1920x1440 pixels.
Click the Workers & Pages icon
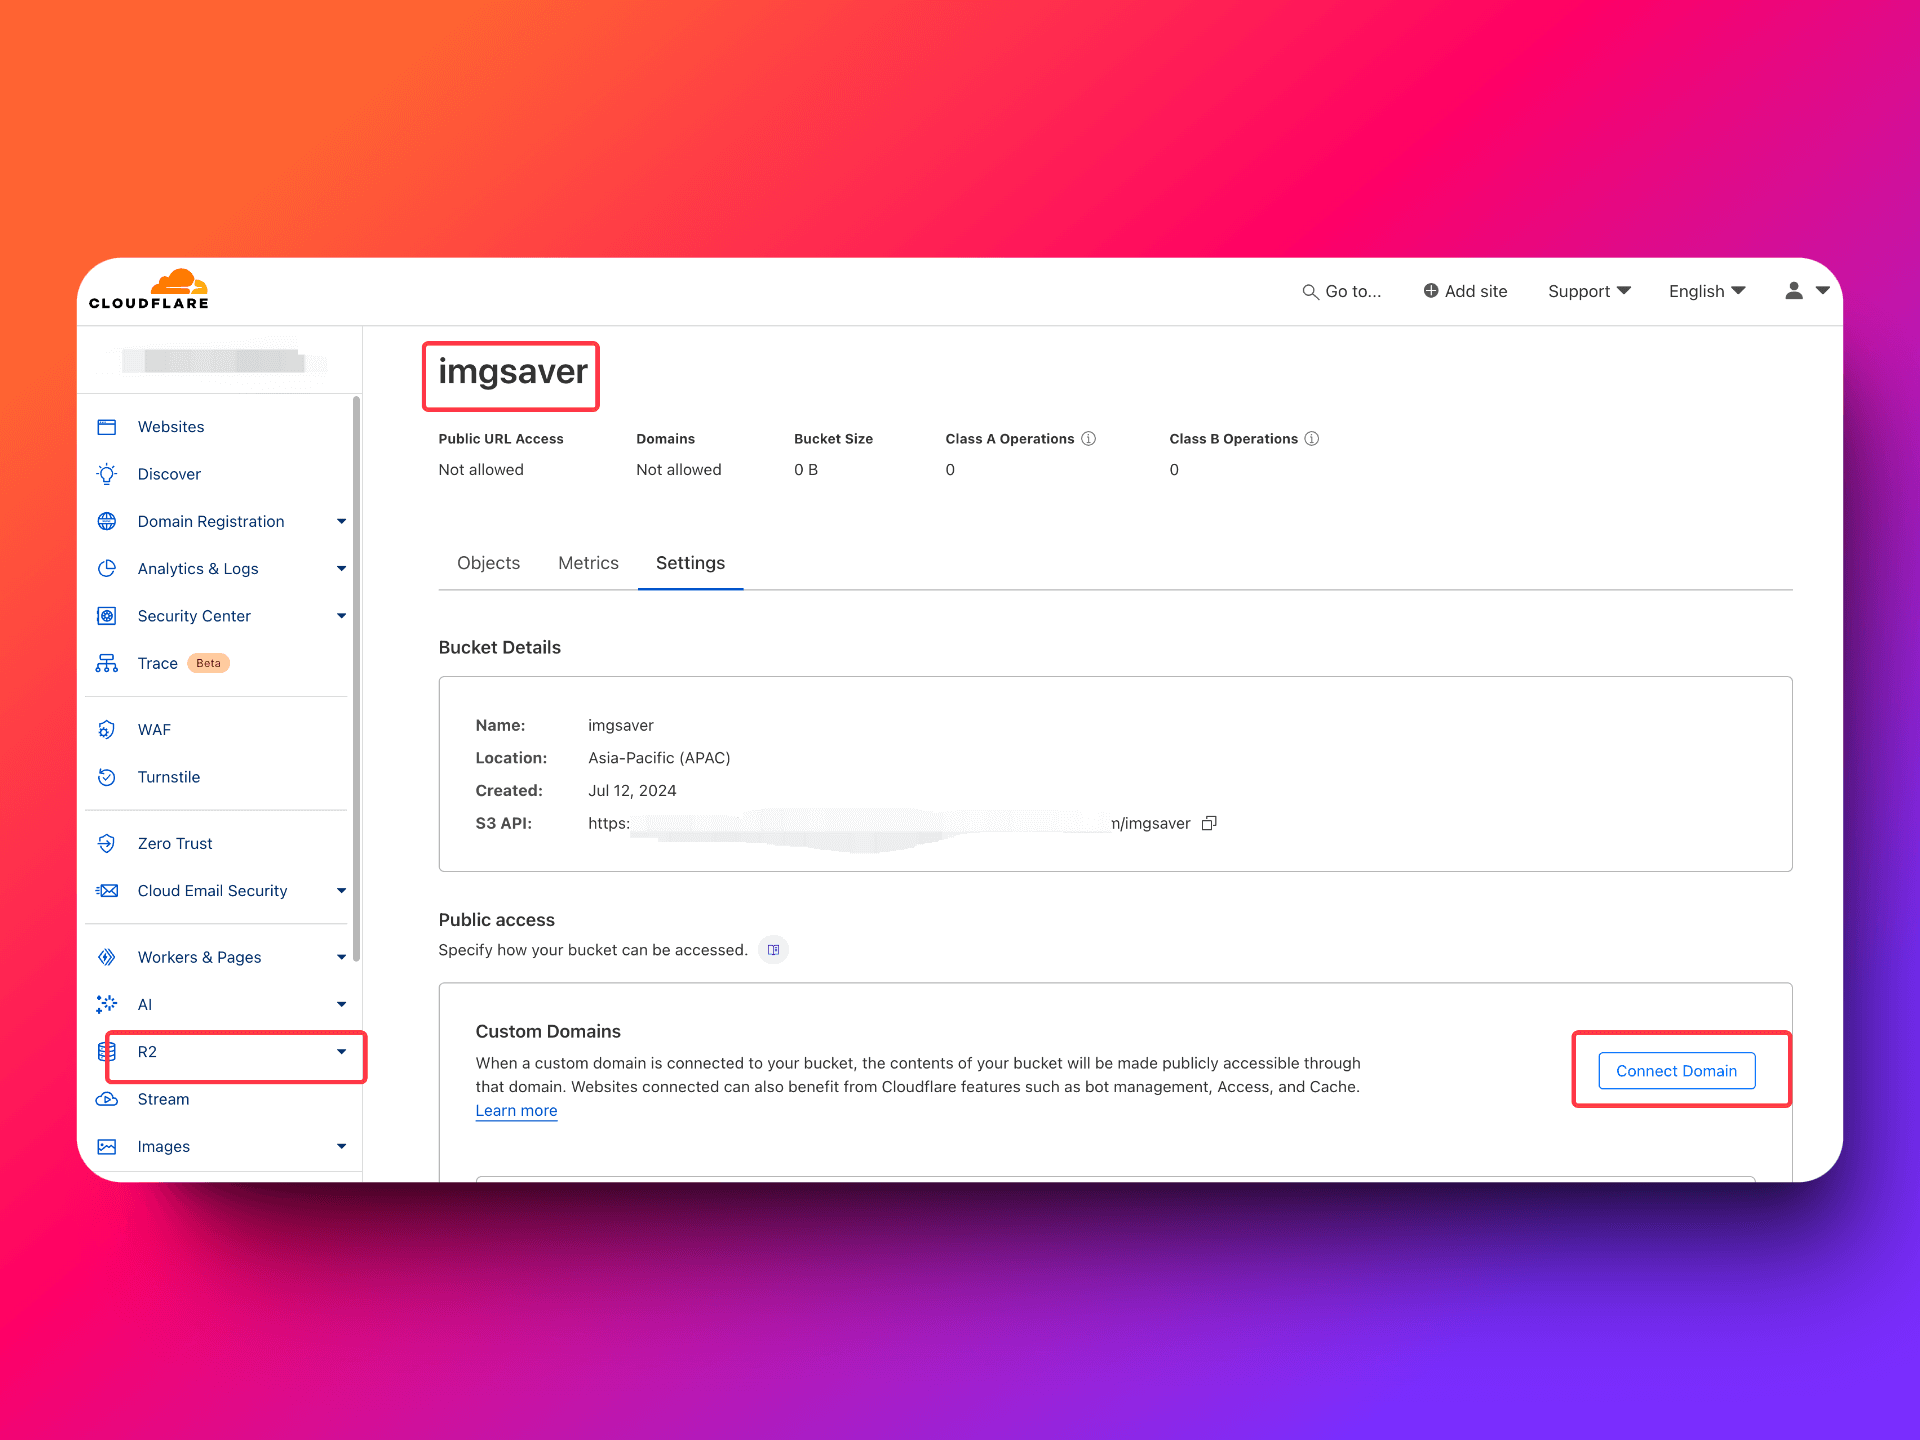point(107,956)
